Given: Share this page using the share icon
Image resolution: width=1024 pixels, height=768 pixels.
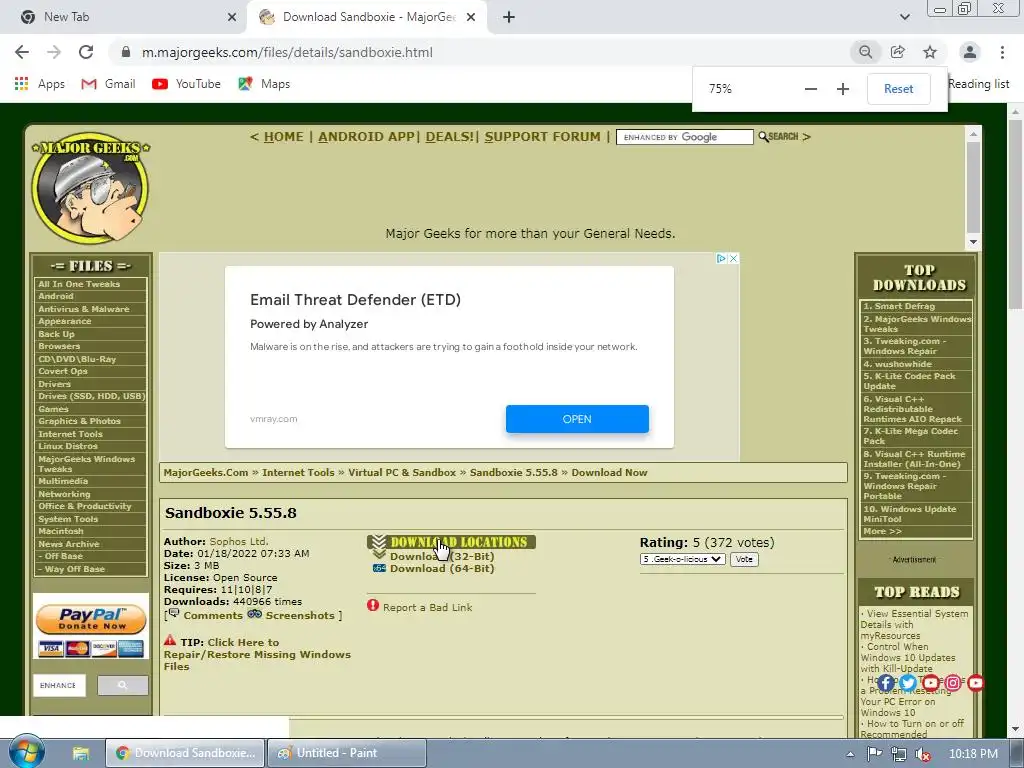Looking at the screenshot, I should [x=898, y=52].
